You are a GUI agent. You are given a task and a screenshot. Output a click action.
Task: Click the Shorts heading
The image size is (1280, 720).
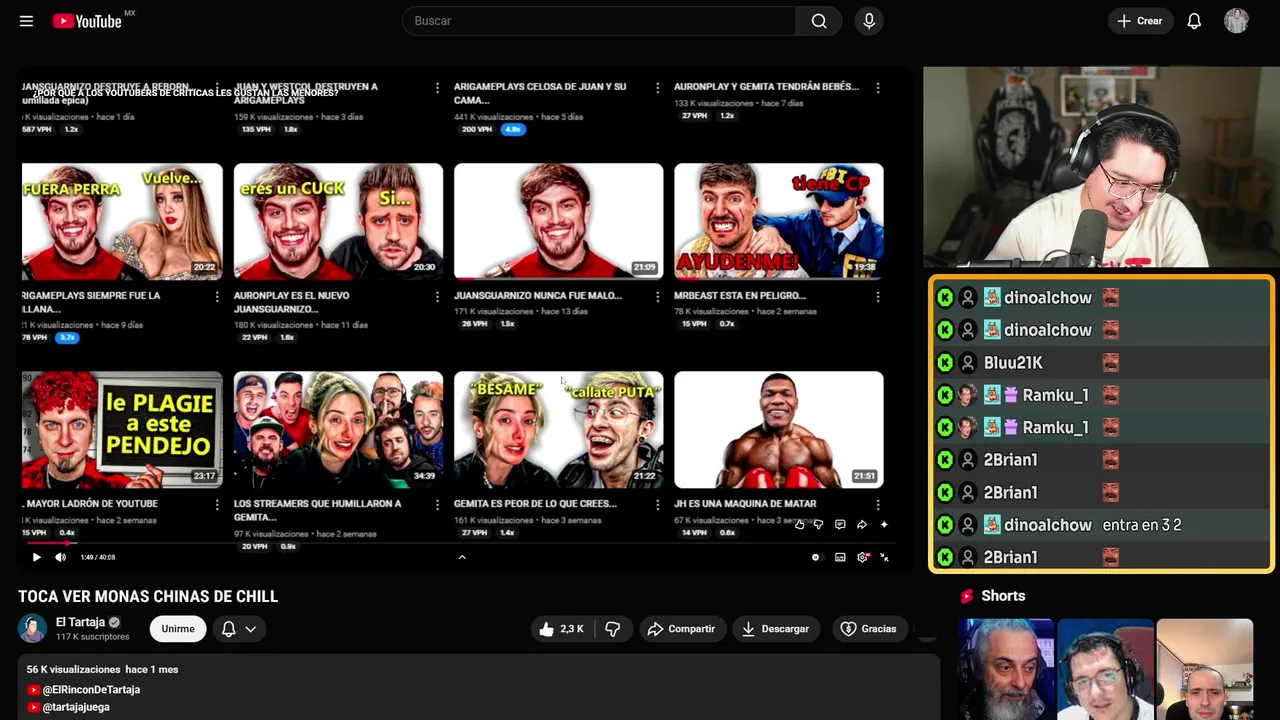coord(1003,596)
